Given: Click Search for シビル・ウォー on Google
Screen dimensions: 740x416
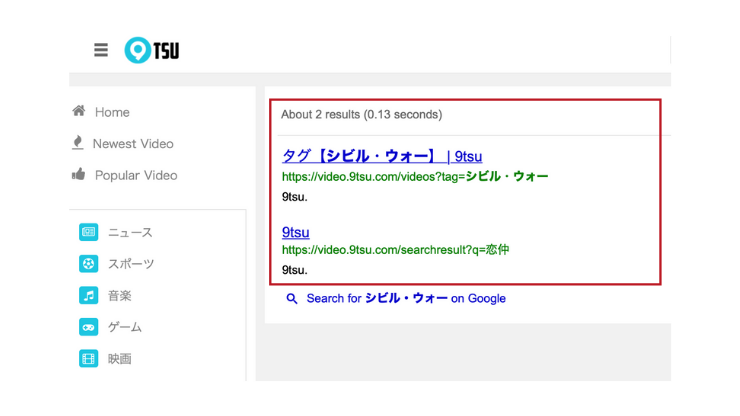Looking at the screenshot, I should 406,298.
